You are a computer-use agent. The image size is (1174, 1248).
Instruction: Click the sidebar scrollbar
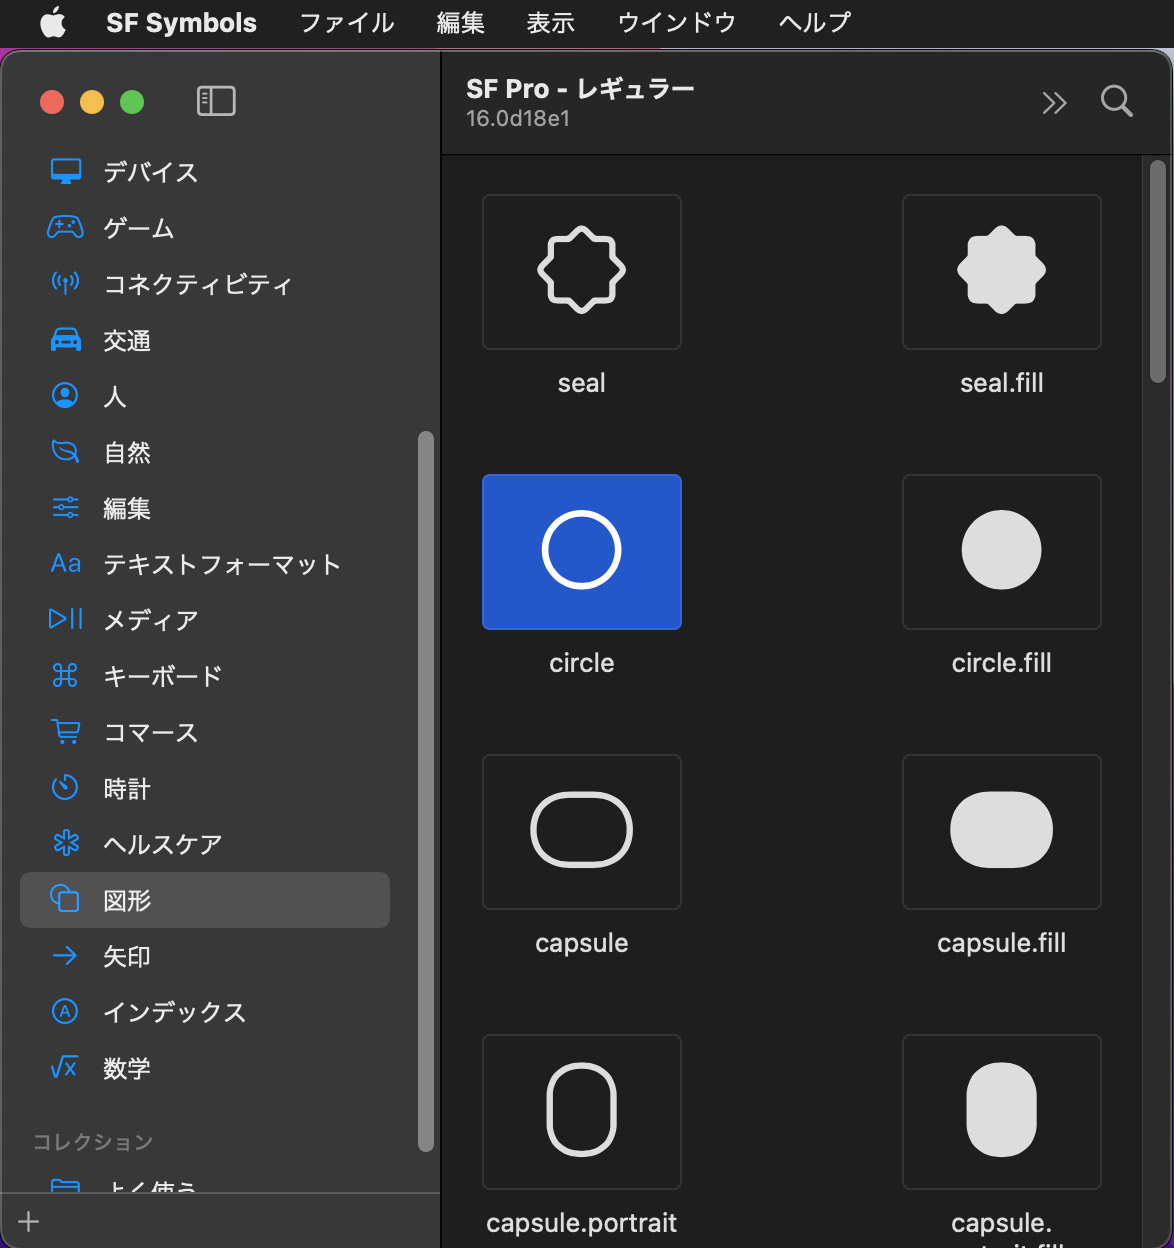426,790
